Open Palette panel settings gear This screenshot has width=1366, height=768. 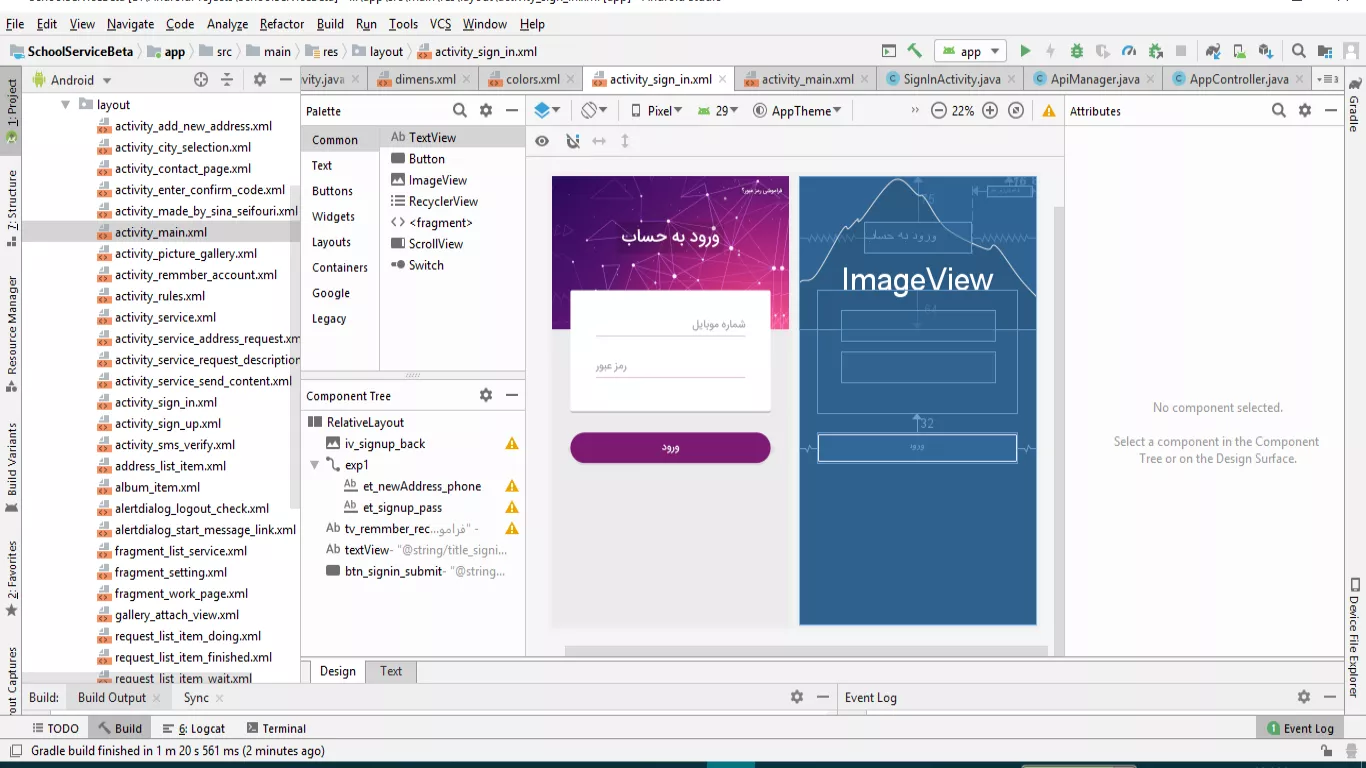pos(486,111)
